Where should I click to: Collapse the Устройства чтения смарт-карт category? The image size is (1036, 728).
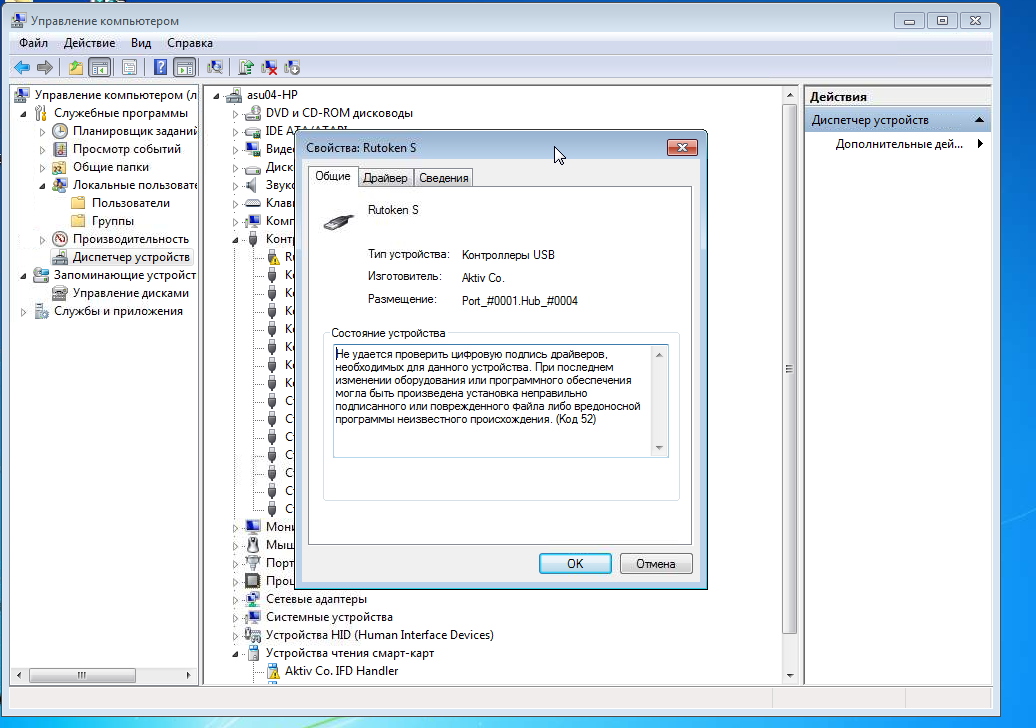click(x=237, y=653)
